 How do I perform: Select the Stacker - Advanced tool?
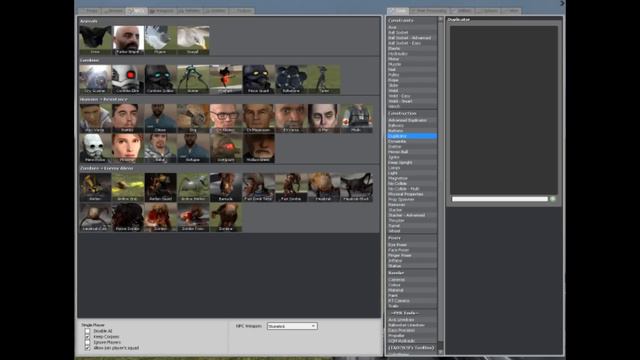[x=411, y=215]
